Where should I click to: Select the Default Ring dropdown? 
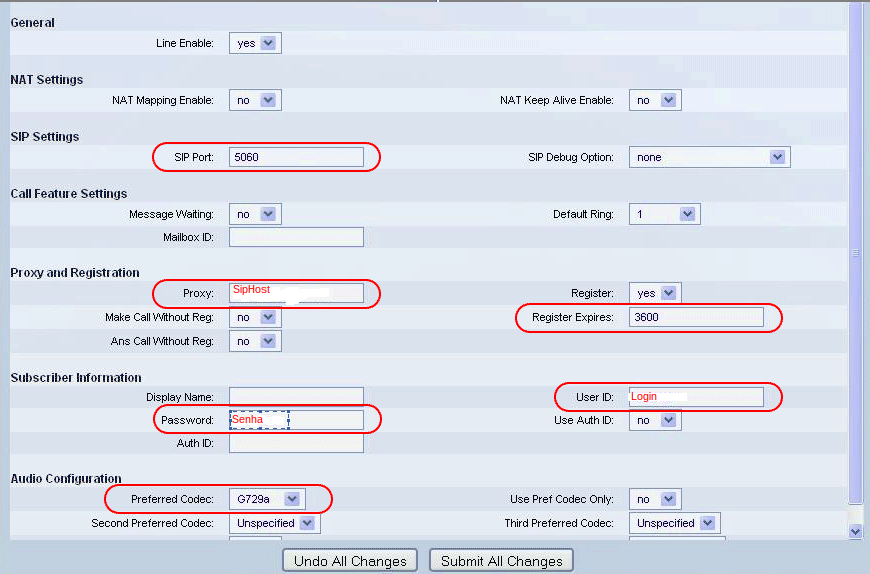click(x=664, y=214)
